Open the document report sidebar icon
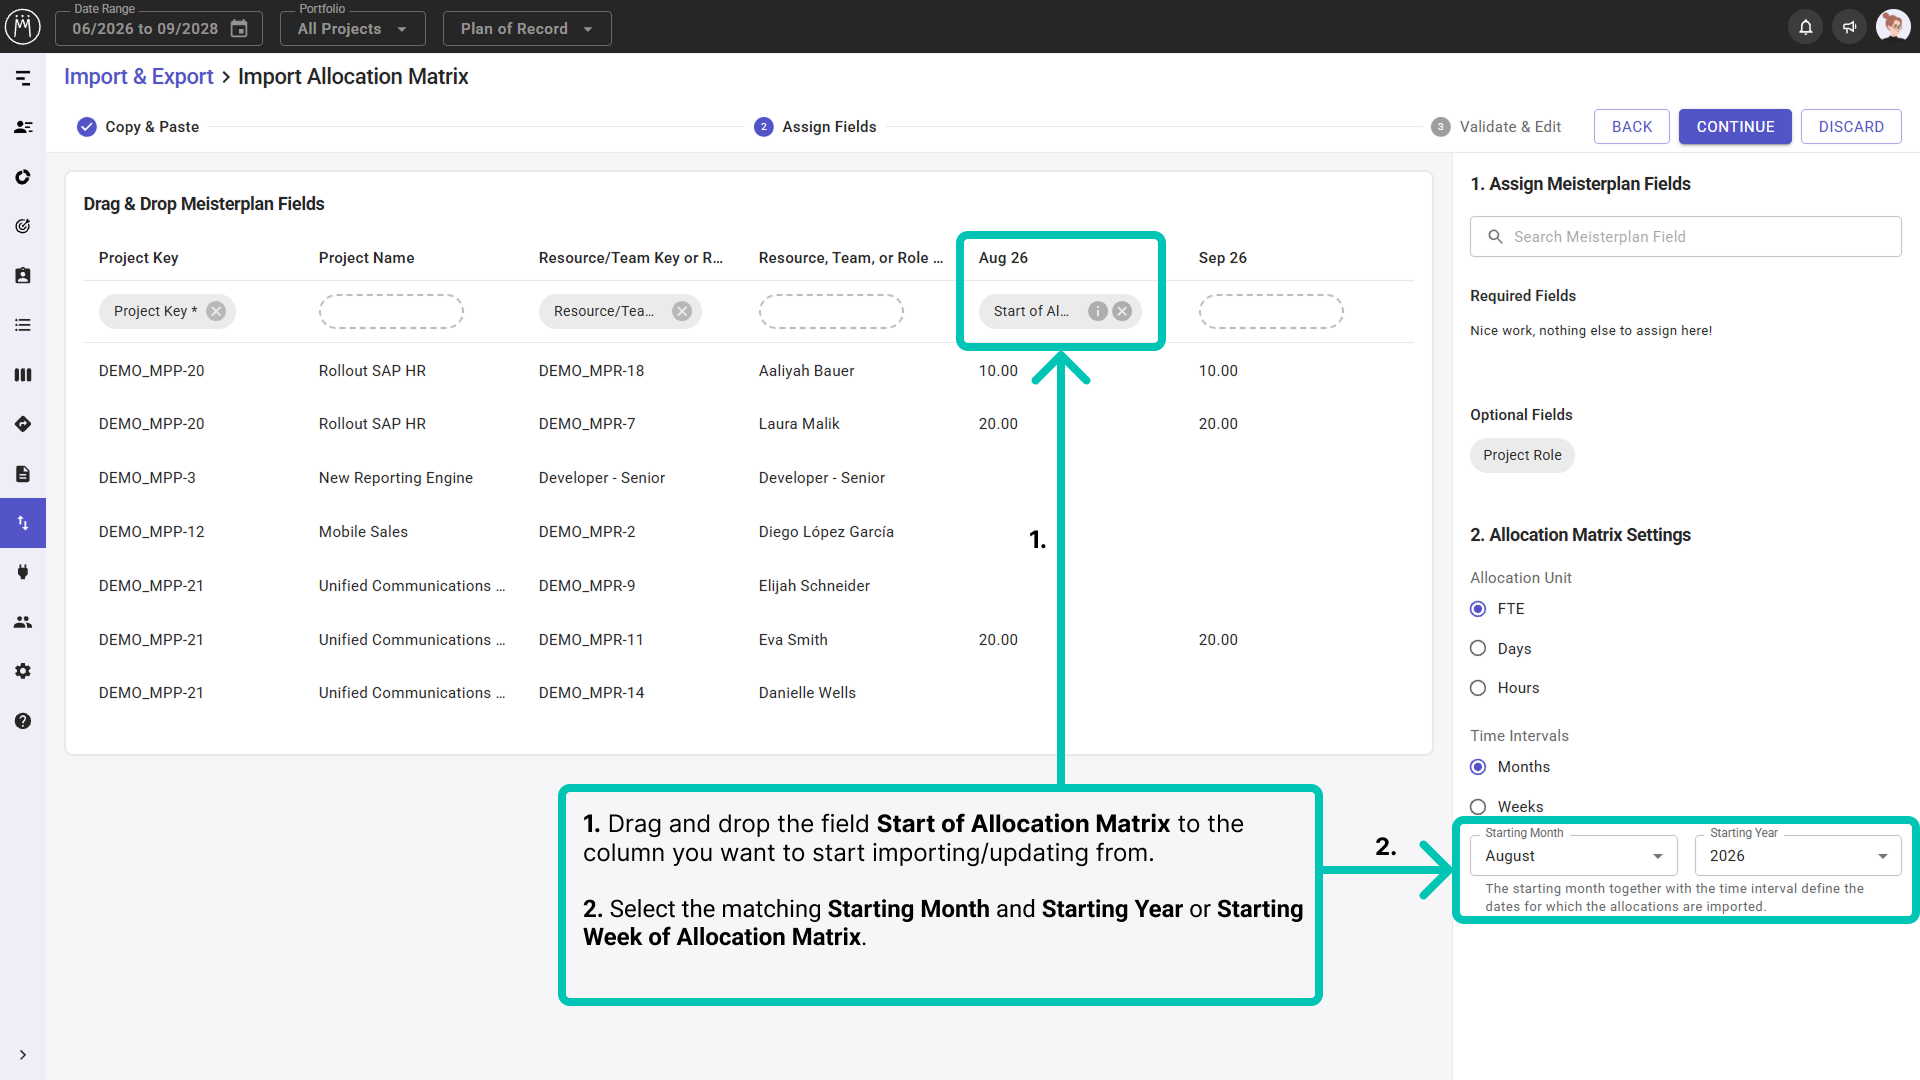The height and width of the screenshot is (1080, 1920). click(23, 474)
